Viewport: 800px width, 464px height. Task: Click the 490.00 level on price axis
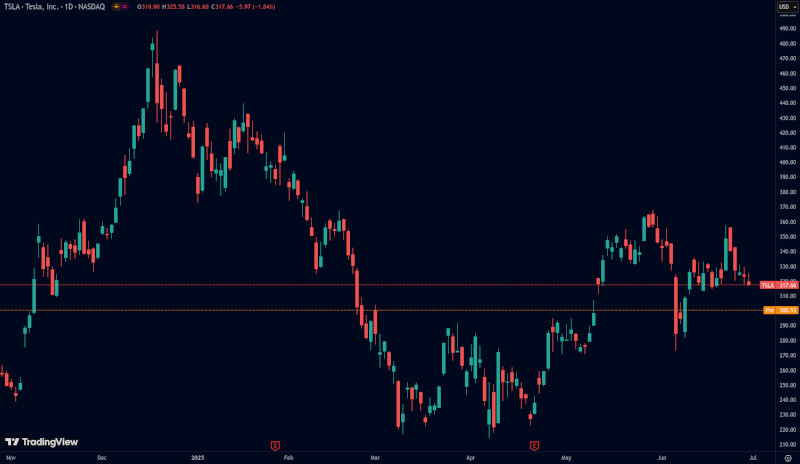pos(787,28)
